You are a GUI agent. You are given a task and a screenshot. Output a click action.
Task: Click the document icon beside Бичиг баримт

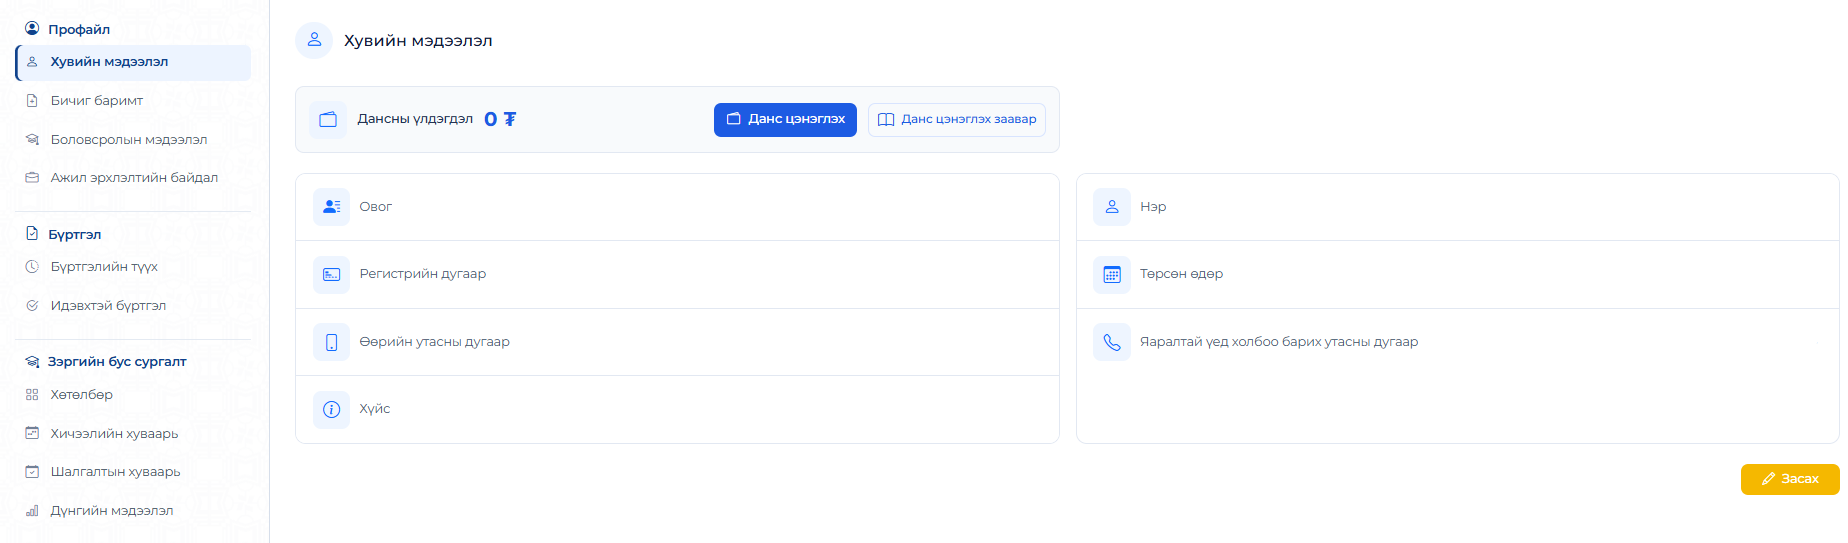pyautogui.click(x=32, y=101)
